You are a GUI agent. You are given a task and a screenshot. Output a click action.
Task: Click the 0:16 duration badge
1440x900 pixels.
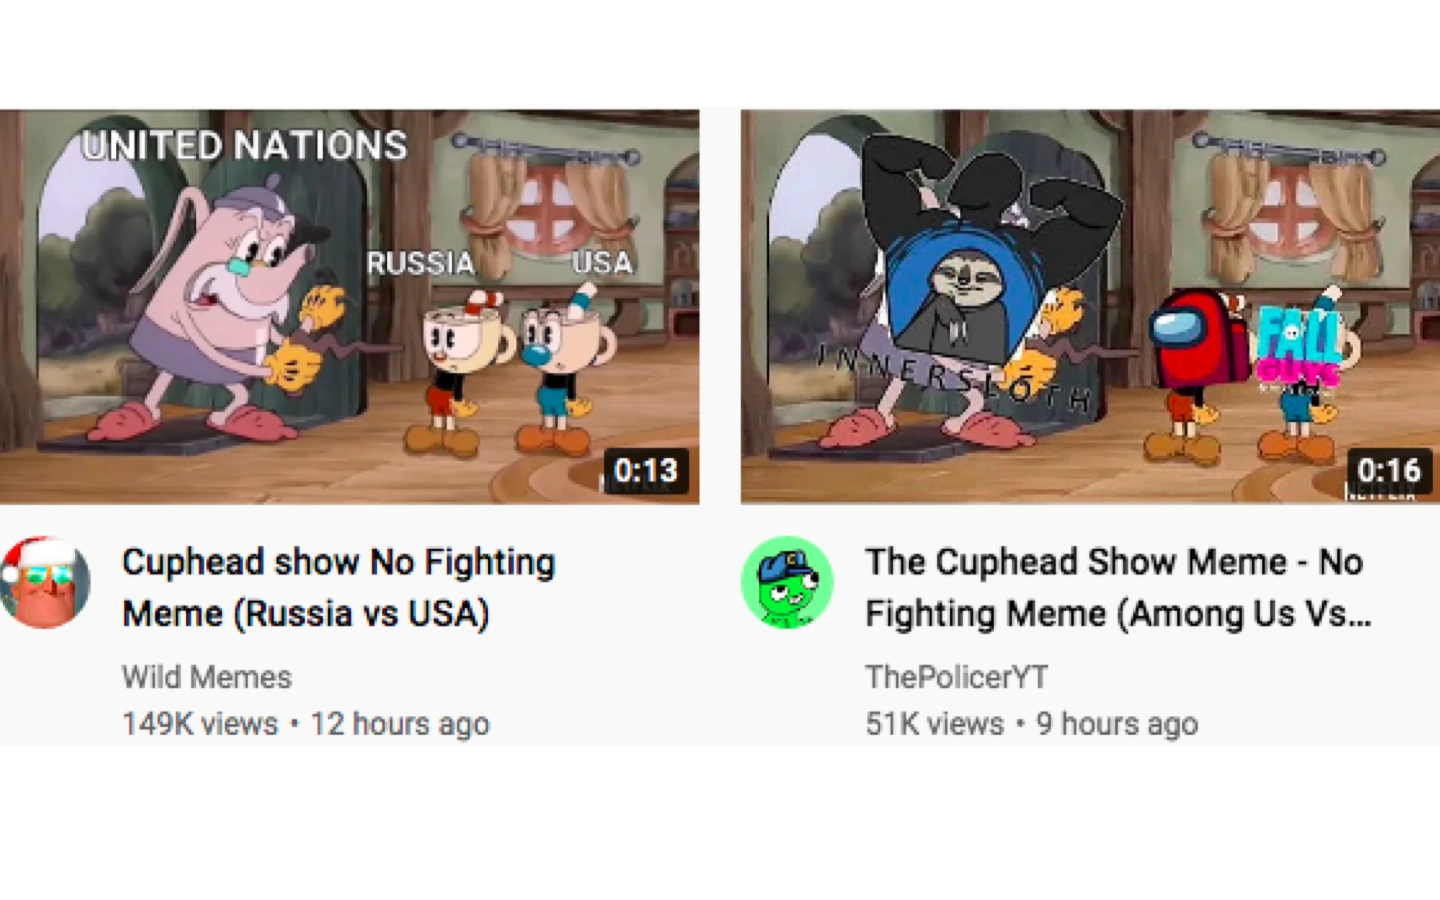pyautogui.click(x=1389, y=470)
